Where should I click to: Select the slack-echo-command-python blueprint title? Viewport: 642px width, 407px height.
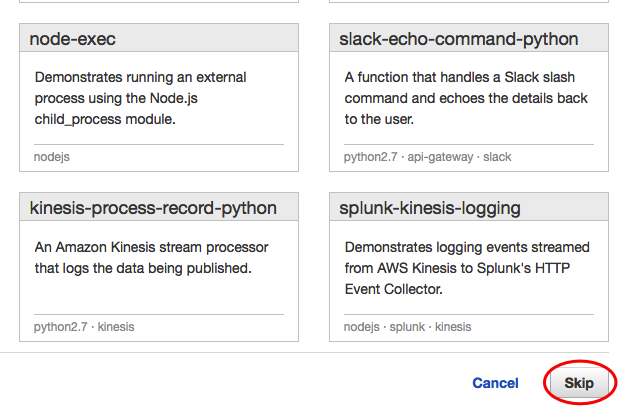point(460,39)
